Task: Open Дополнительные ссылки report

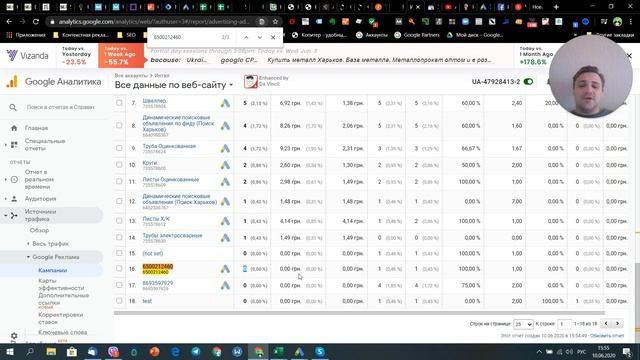Action: coord(64,299)
